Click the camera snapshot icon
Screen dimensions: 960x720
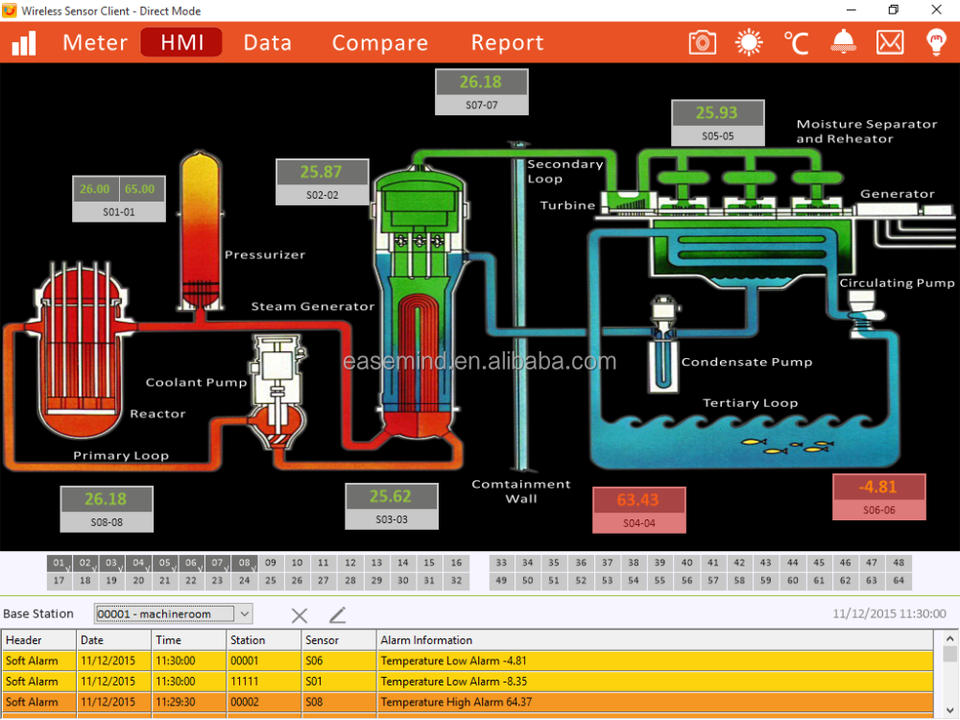(x=703, y=42)
